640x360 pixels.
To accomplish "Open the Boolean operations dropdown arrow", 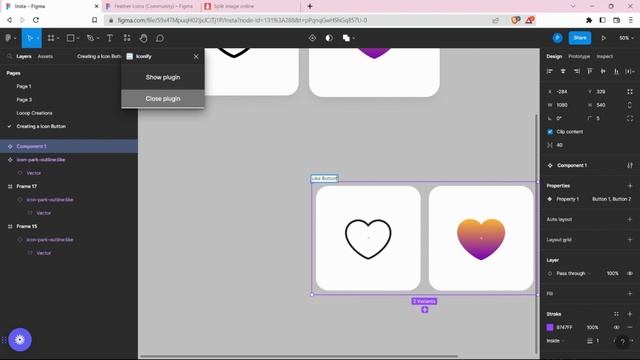I will (x=353, y=38).
